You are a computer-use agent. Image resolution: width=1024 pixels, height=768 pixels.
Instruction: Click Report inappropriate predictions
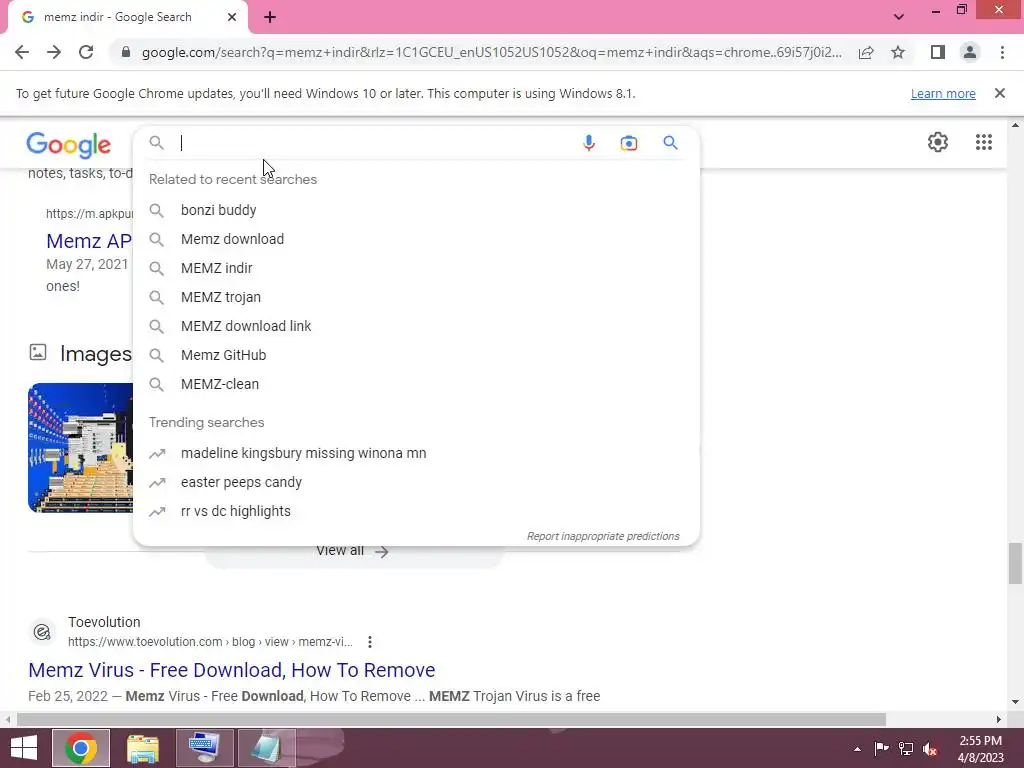tap(603, 536)
